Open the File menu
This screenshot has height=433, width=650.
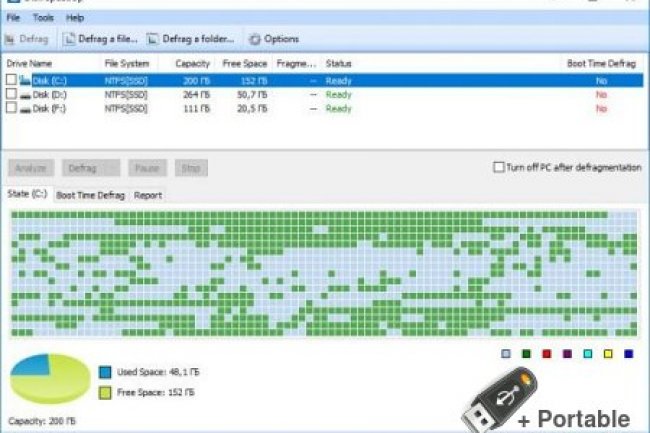pyautogui.click(x=13, y=18)
